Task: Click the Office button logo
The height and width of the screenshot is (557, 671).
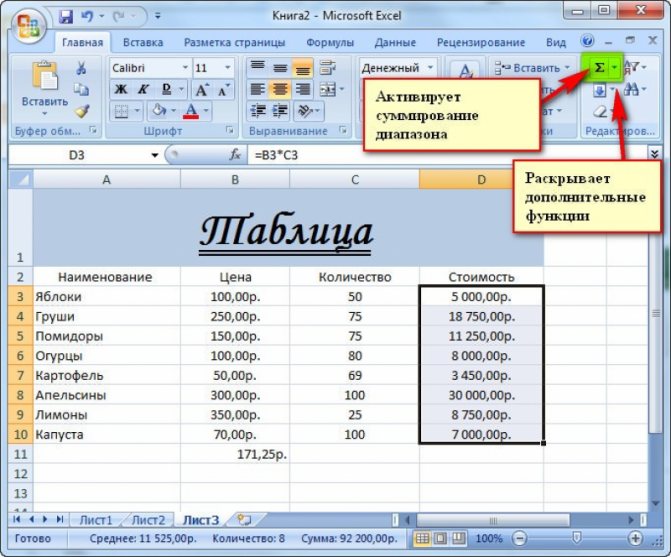Action: [x=28, y=25]
